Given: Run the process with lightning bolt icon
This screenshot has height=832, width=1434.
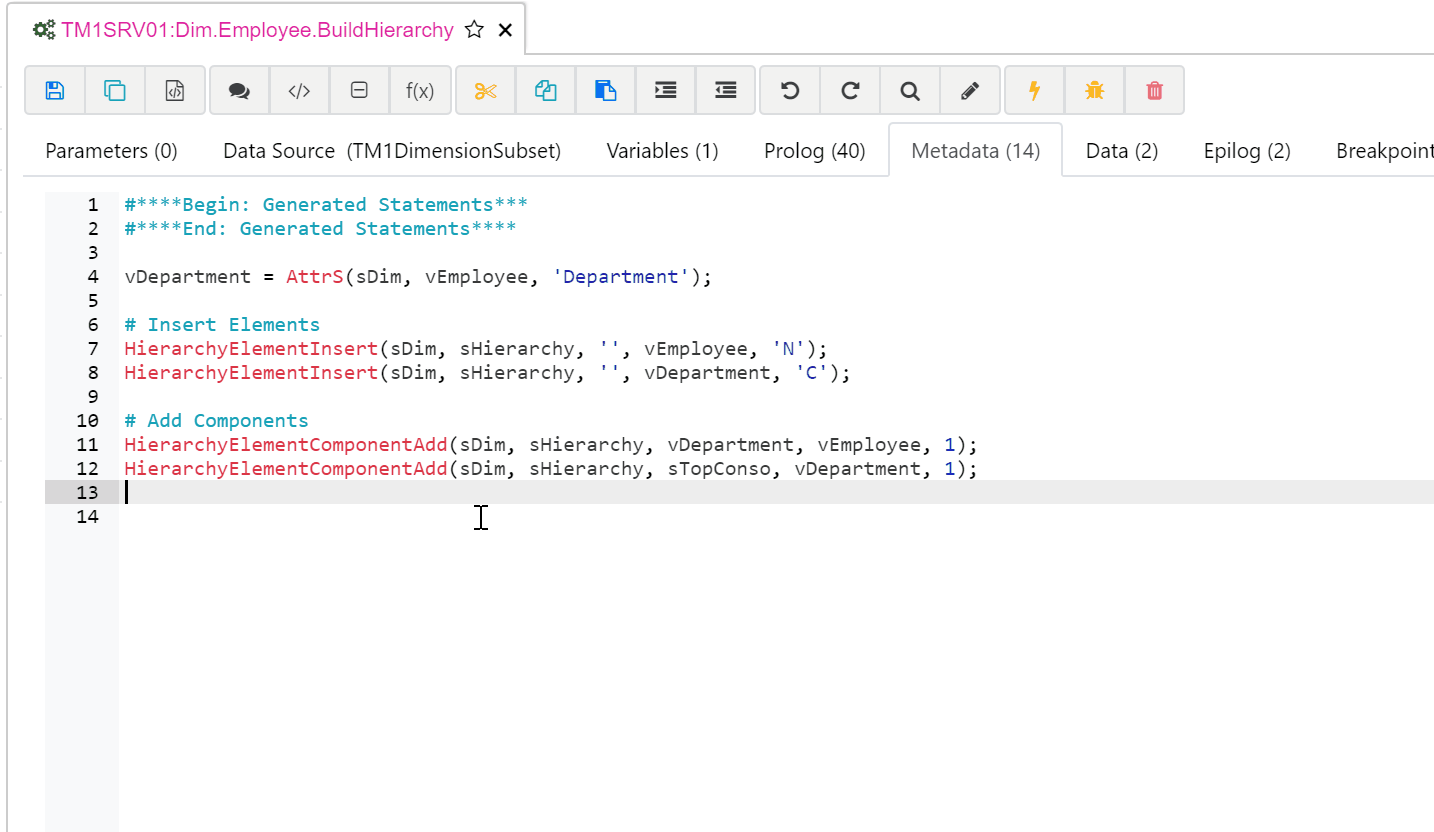Looking at the screenshot, I should pos(1033,90).
